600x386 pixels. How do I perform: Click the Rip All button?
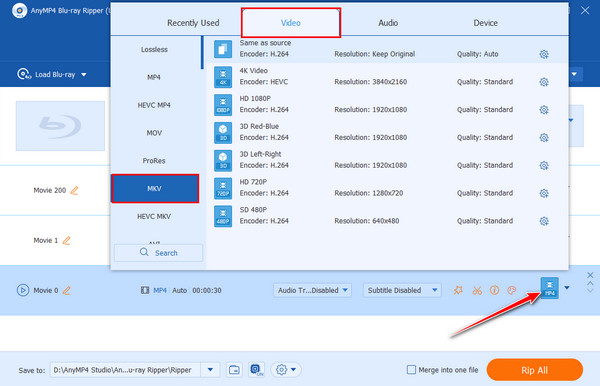[535, 370]
